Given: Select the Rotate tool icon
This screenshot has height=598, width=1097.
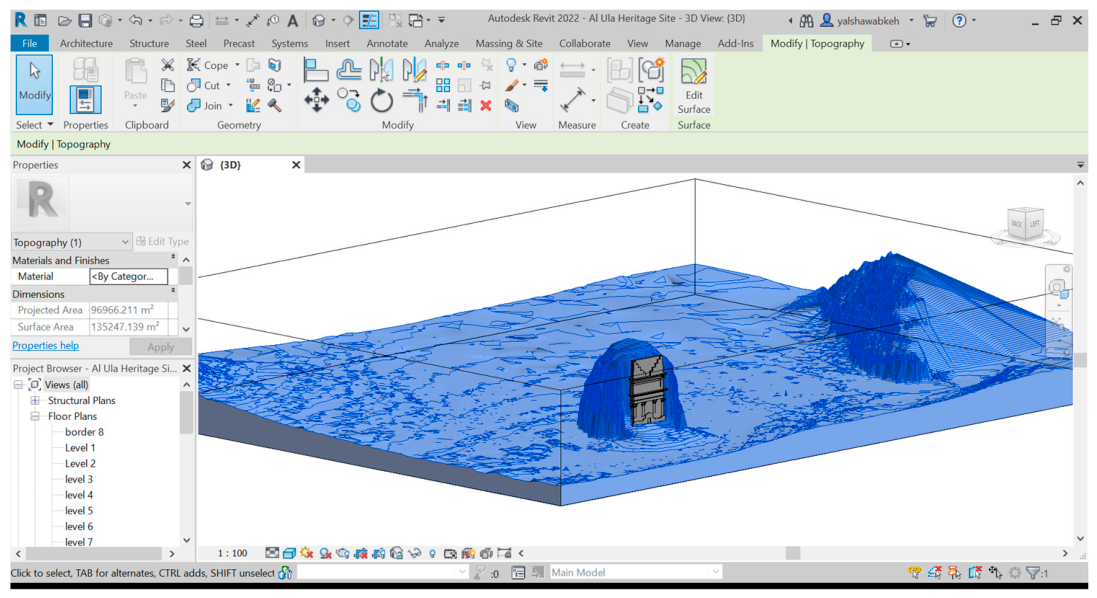Looking at the screenshot, I should [381, 101].
